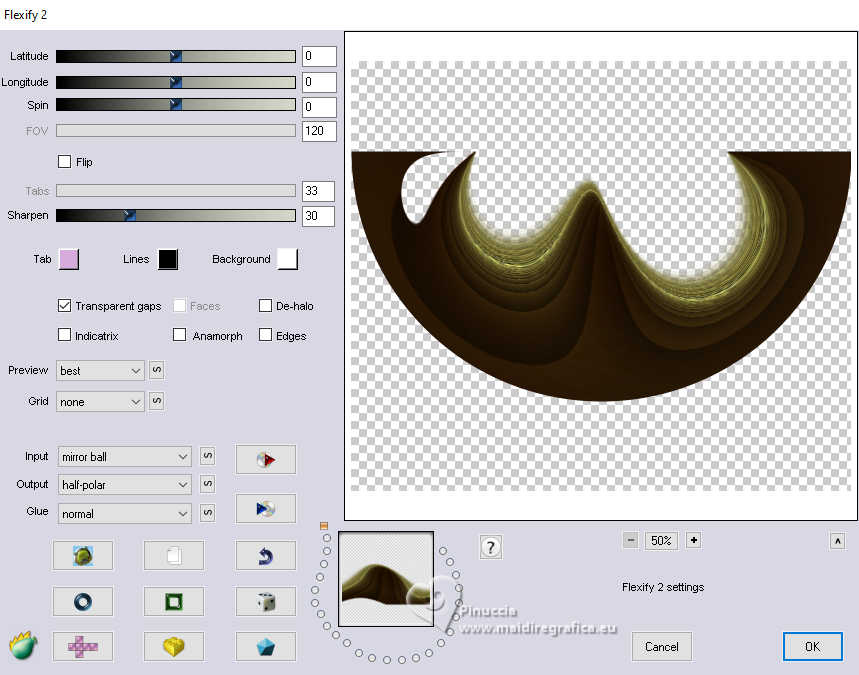Click the OK button
This screenshot has height=675, width=859.
[x=812, y=647]
